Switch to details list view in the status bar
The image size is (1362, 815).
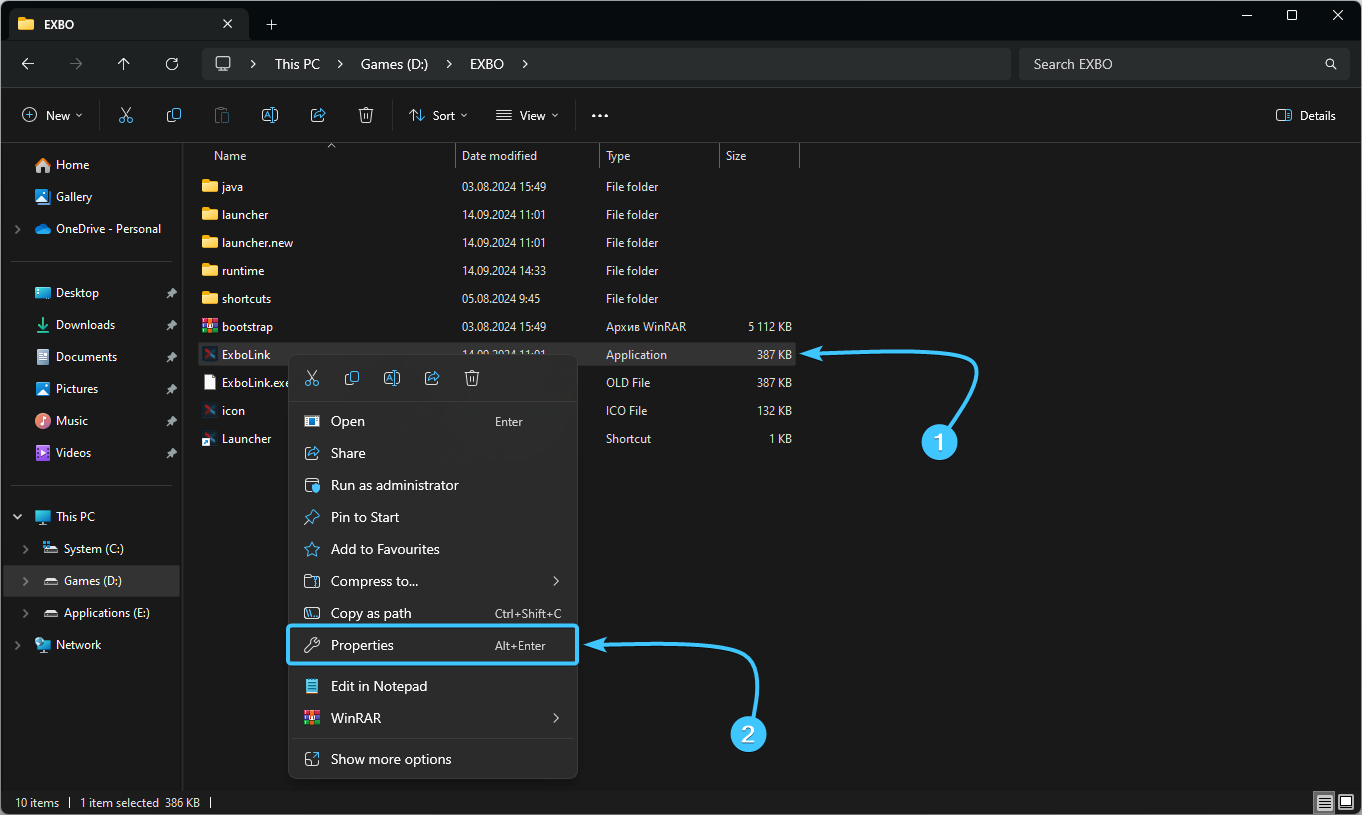[1324, 803]
